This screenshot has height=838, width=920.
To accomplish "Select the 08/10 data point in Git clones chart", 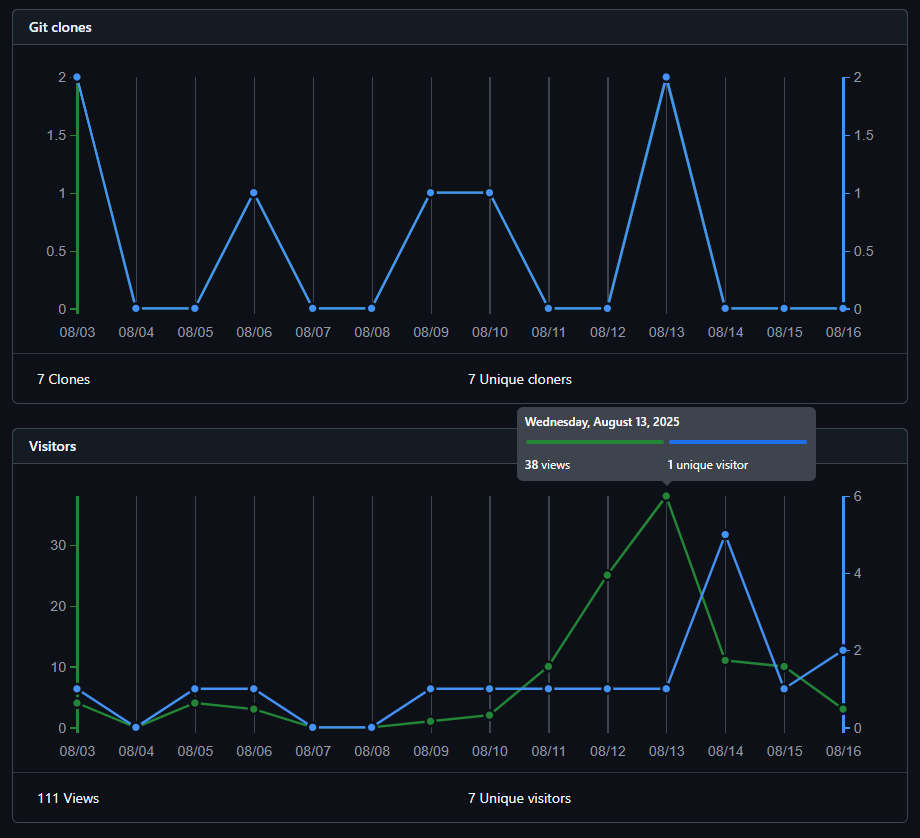I will tap(490, 193).
